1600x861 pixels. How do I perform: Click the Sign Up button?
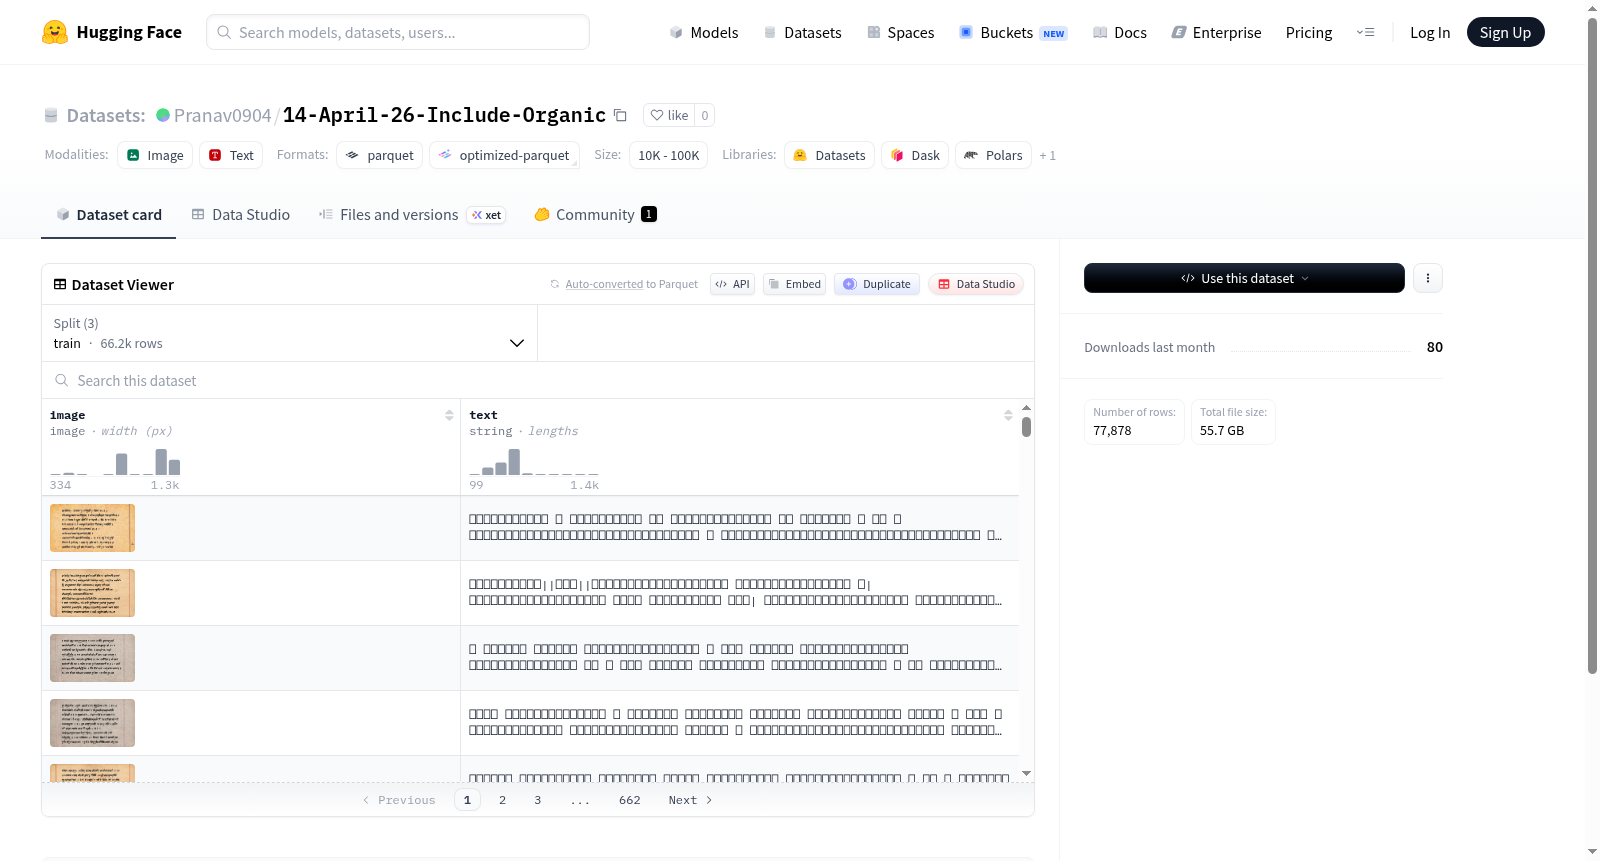[1505, 32]
